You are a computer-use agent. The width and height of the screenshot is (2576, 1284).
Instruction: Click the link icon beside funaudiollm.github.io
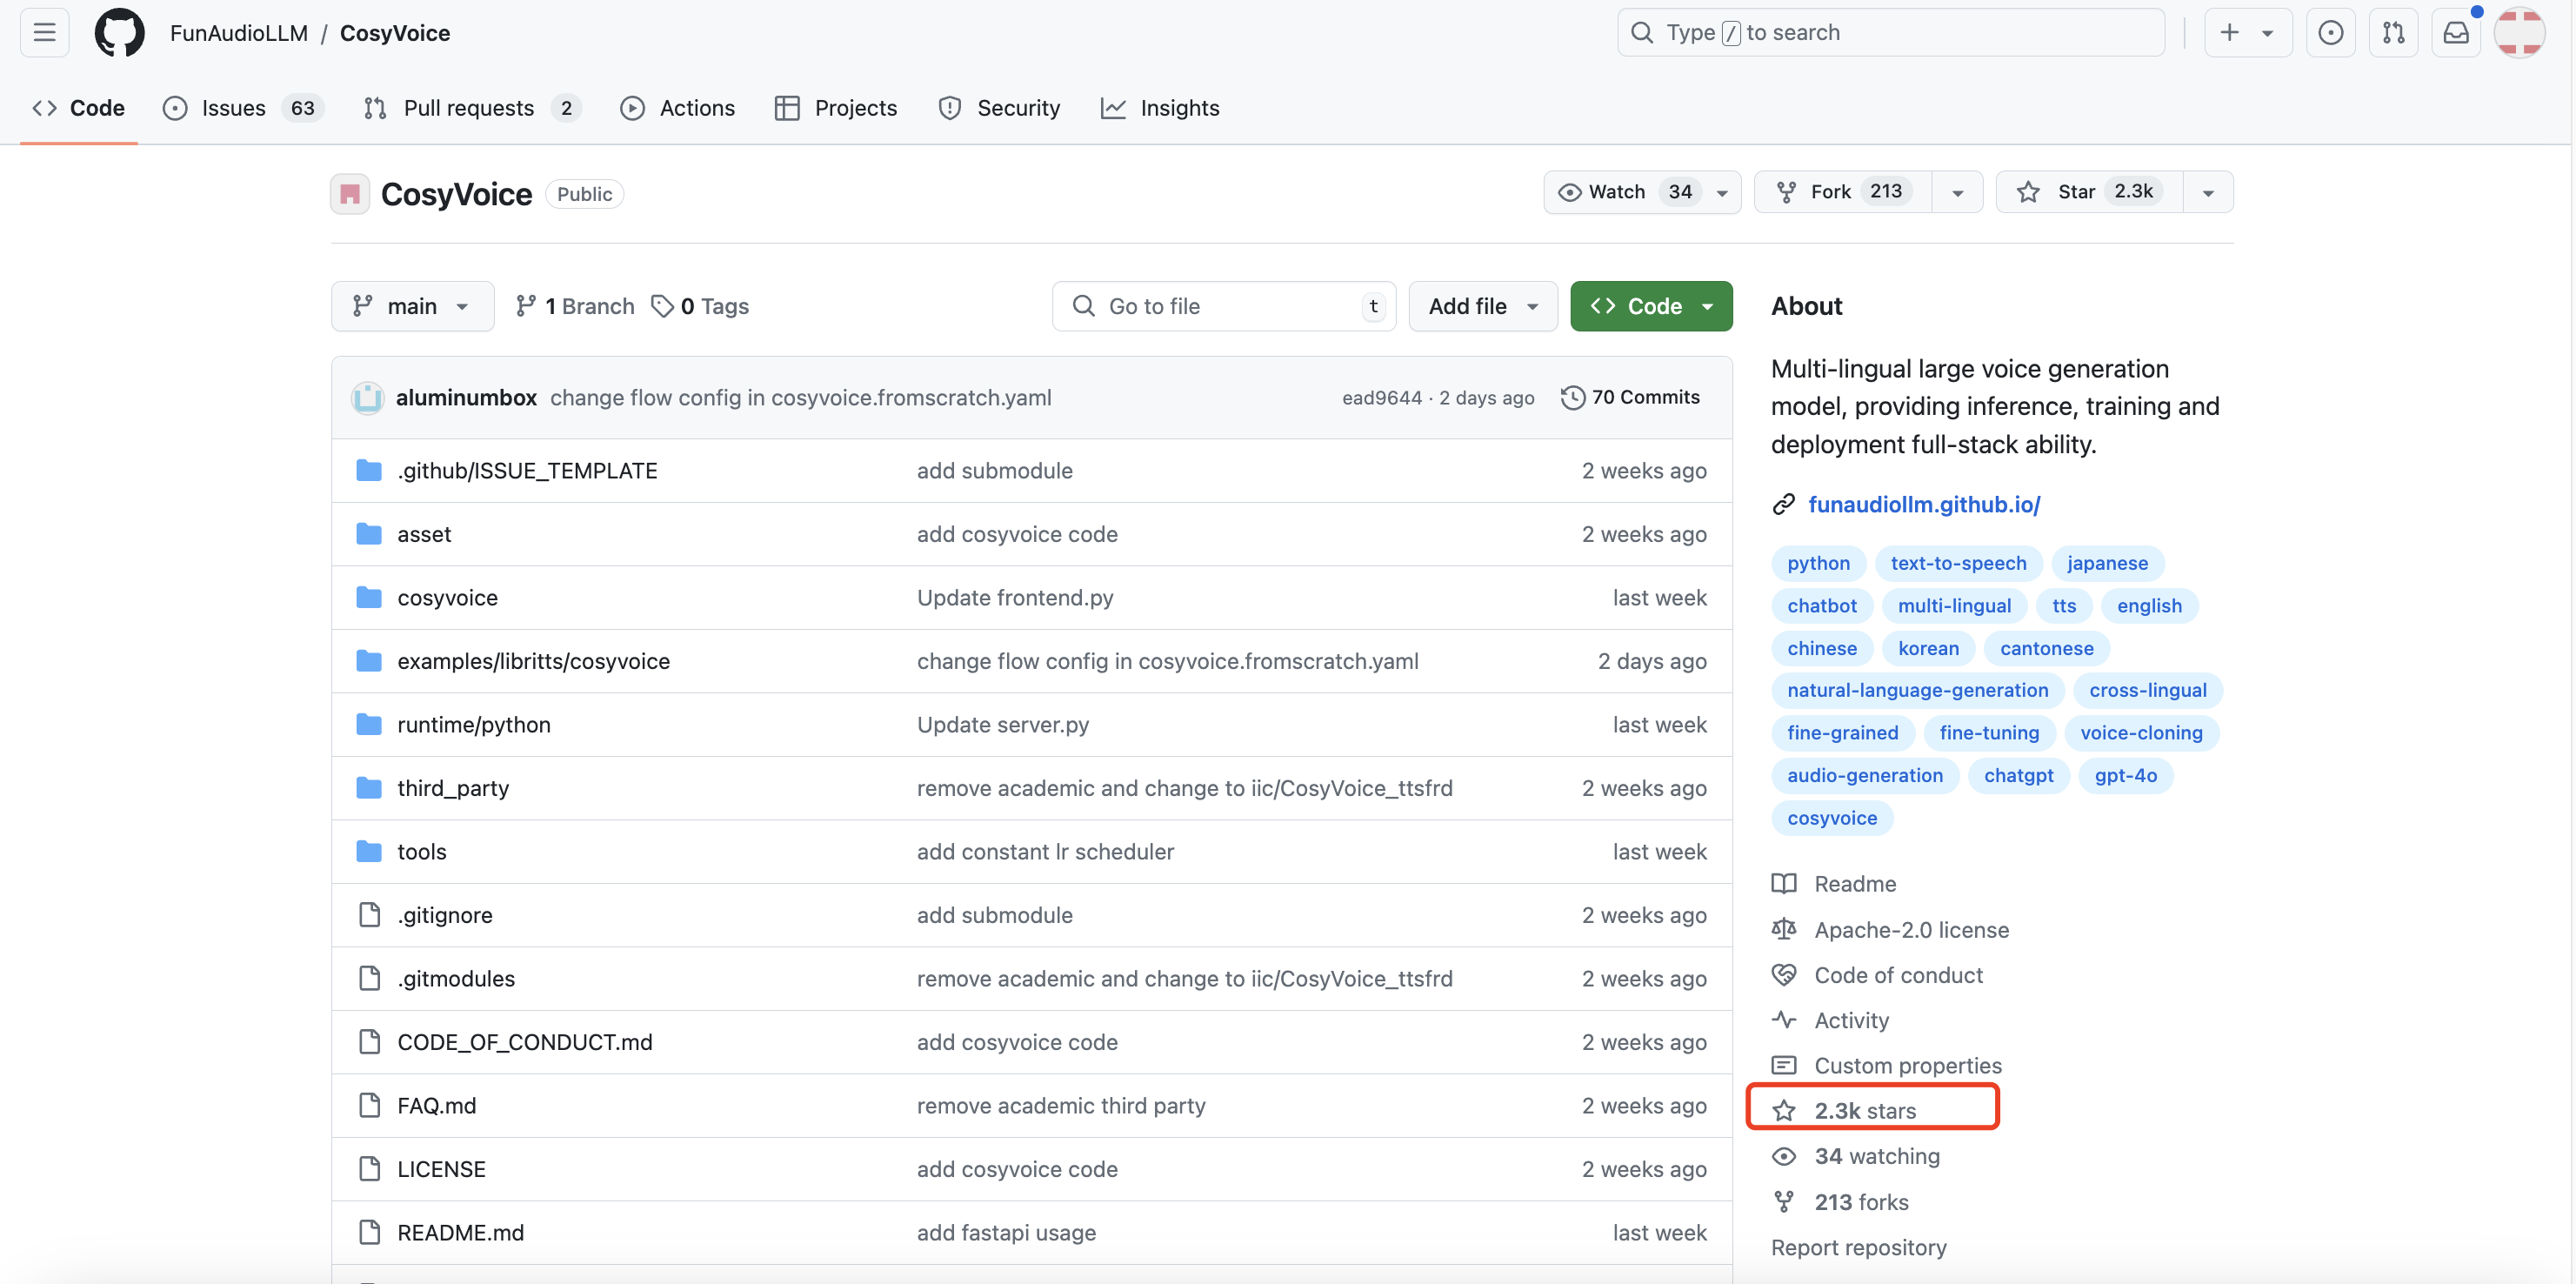click(x=1783, y=505)
